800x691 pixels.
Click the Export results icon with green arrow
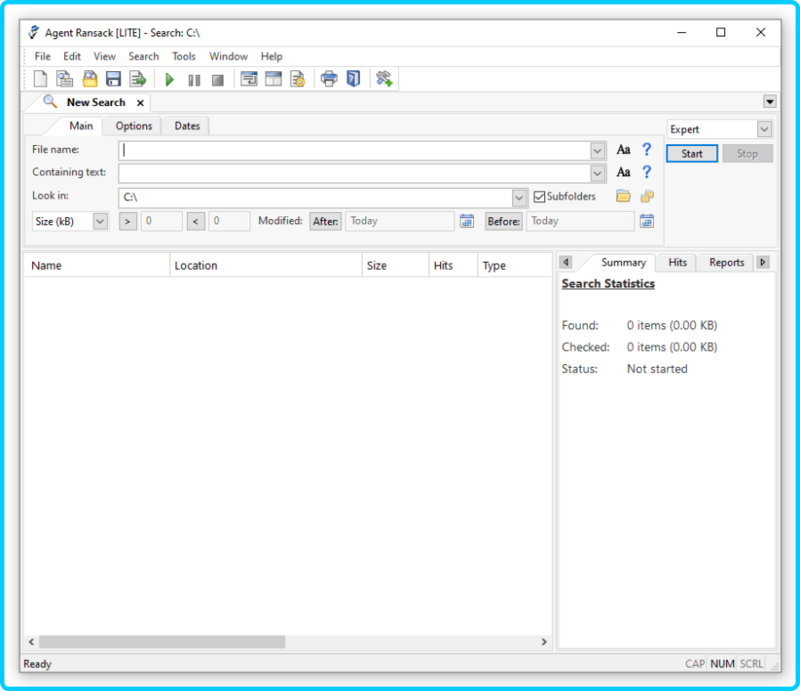pos(138,79)
